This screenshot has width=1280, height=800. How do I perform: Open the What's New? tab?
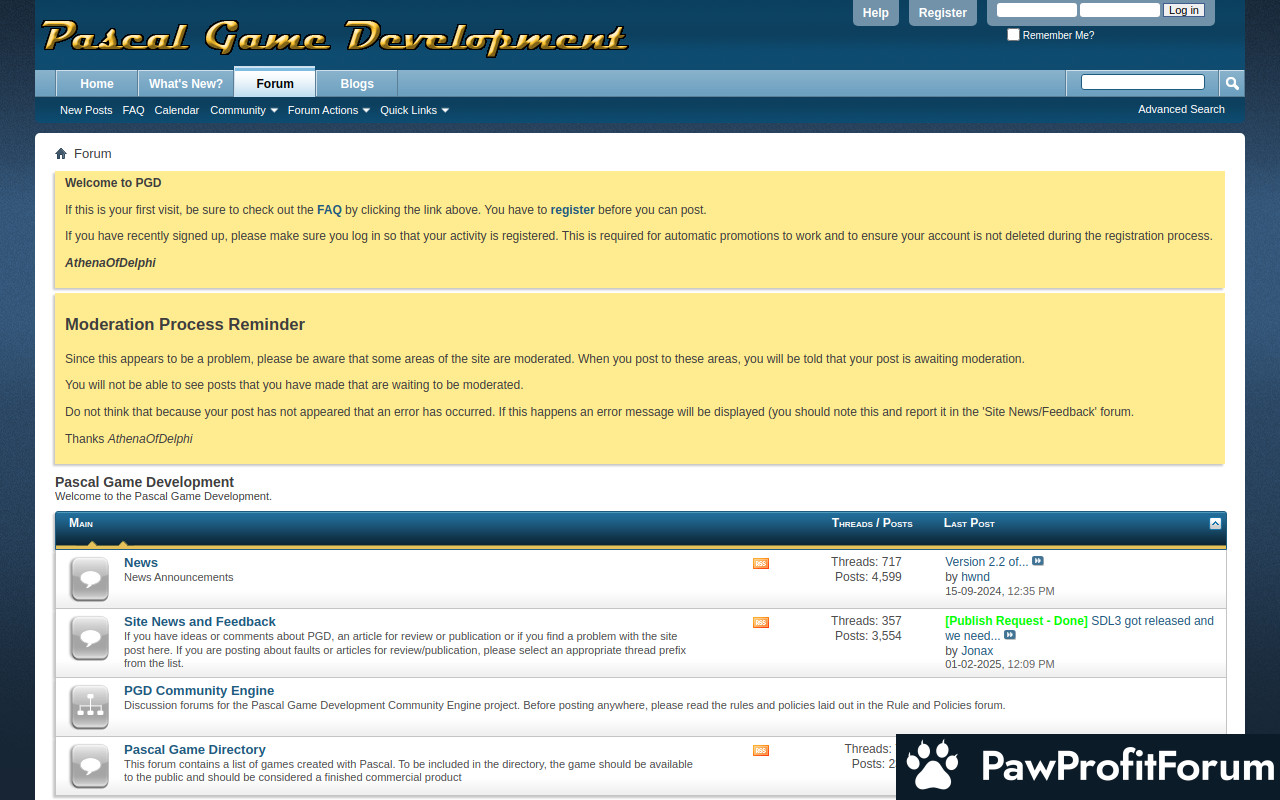(x=186, y=83)
